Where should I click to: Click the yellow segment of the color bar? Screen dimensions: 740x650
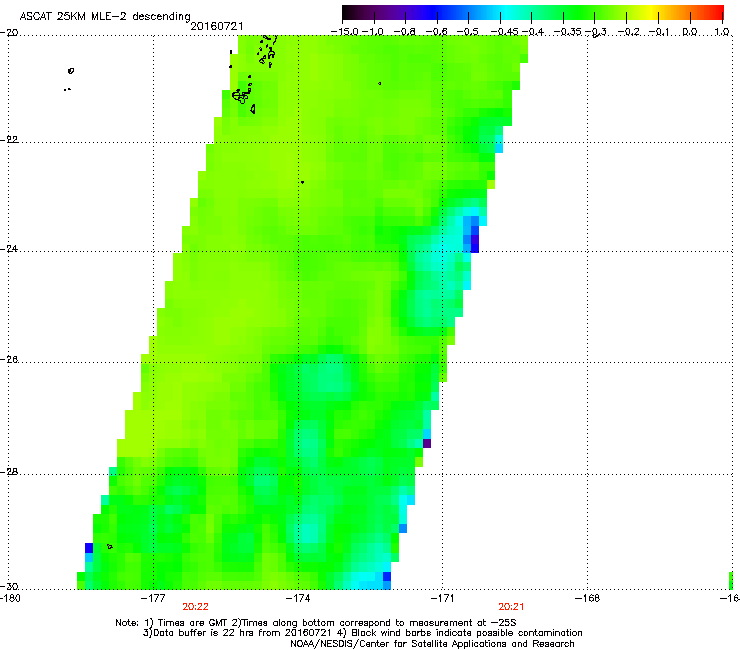tap(651, 13)
